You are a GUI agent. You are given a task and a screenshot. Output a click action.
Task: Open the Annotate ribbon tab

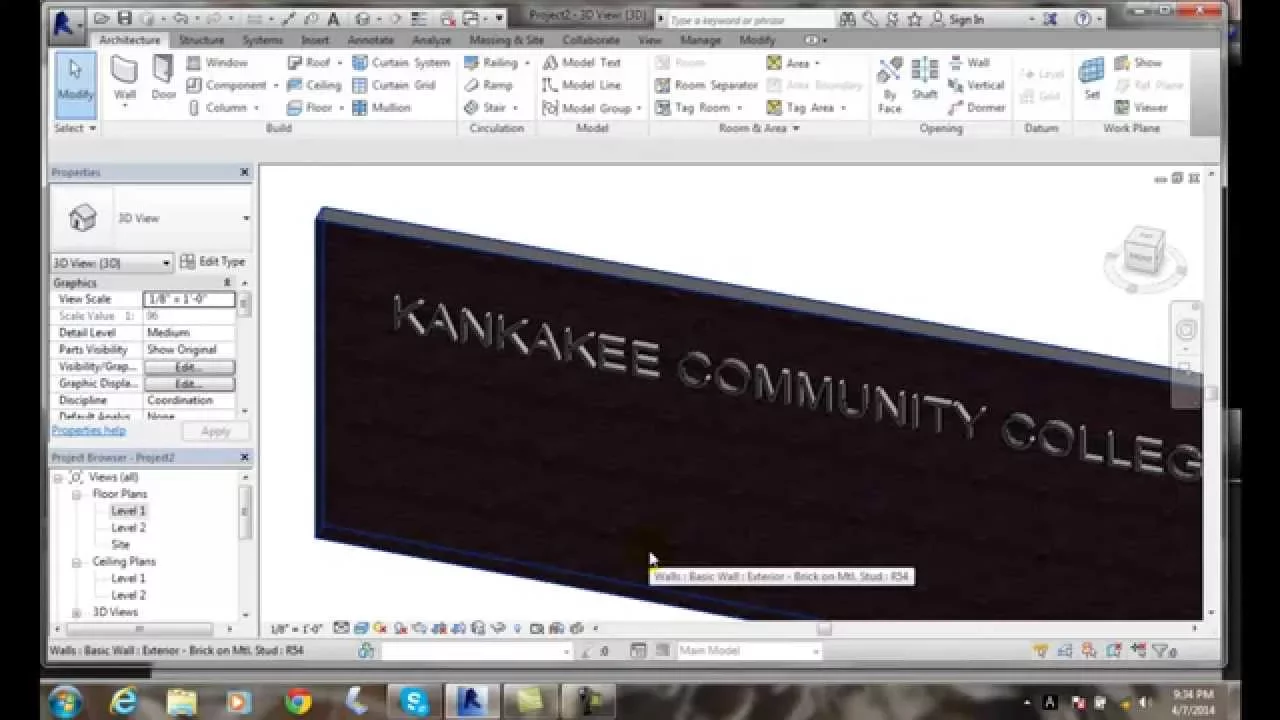(370, 40)
